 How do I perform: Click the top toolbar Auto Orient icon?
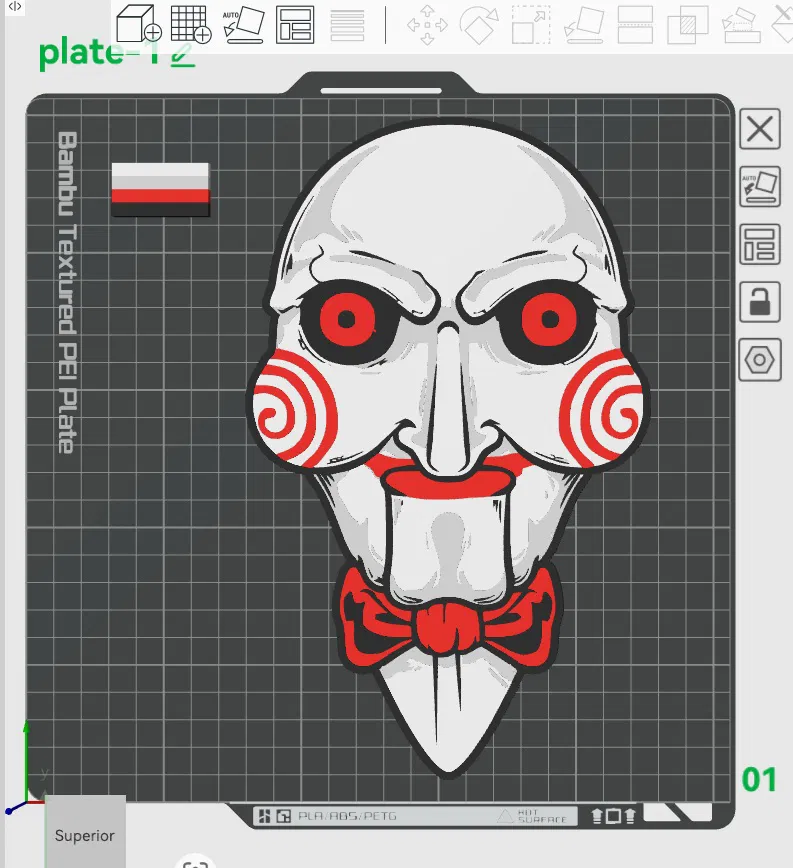tap(243, 24)
